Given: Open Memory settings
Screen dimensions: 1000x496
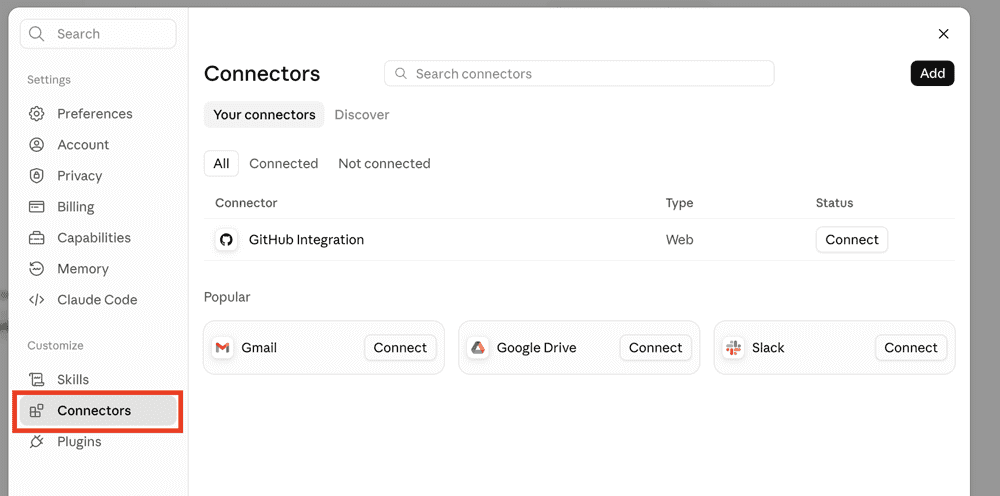Looking at the screenshot, I should tap(98, 268).
